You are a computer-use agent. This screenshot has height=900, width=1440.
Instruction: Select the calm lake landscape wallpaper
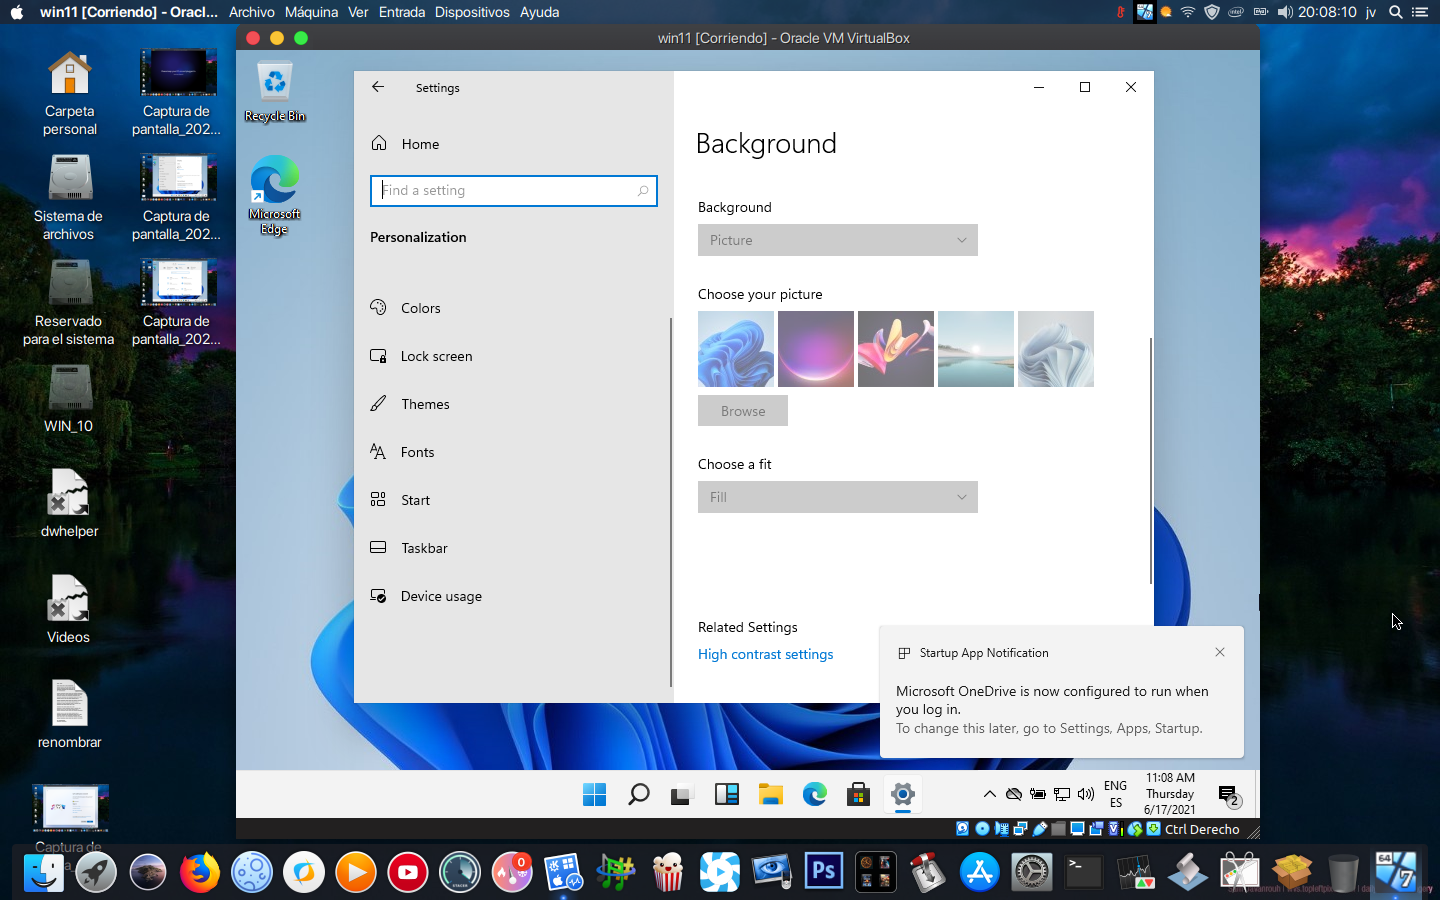click(976, 349)
